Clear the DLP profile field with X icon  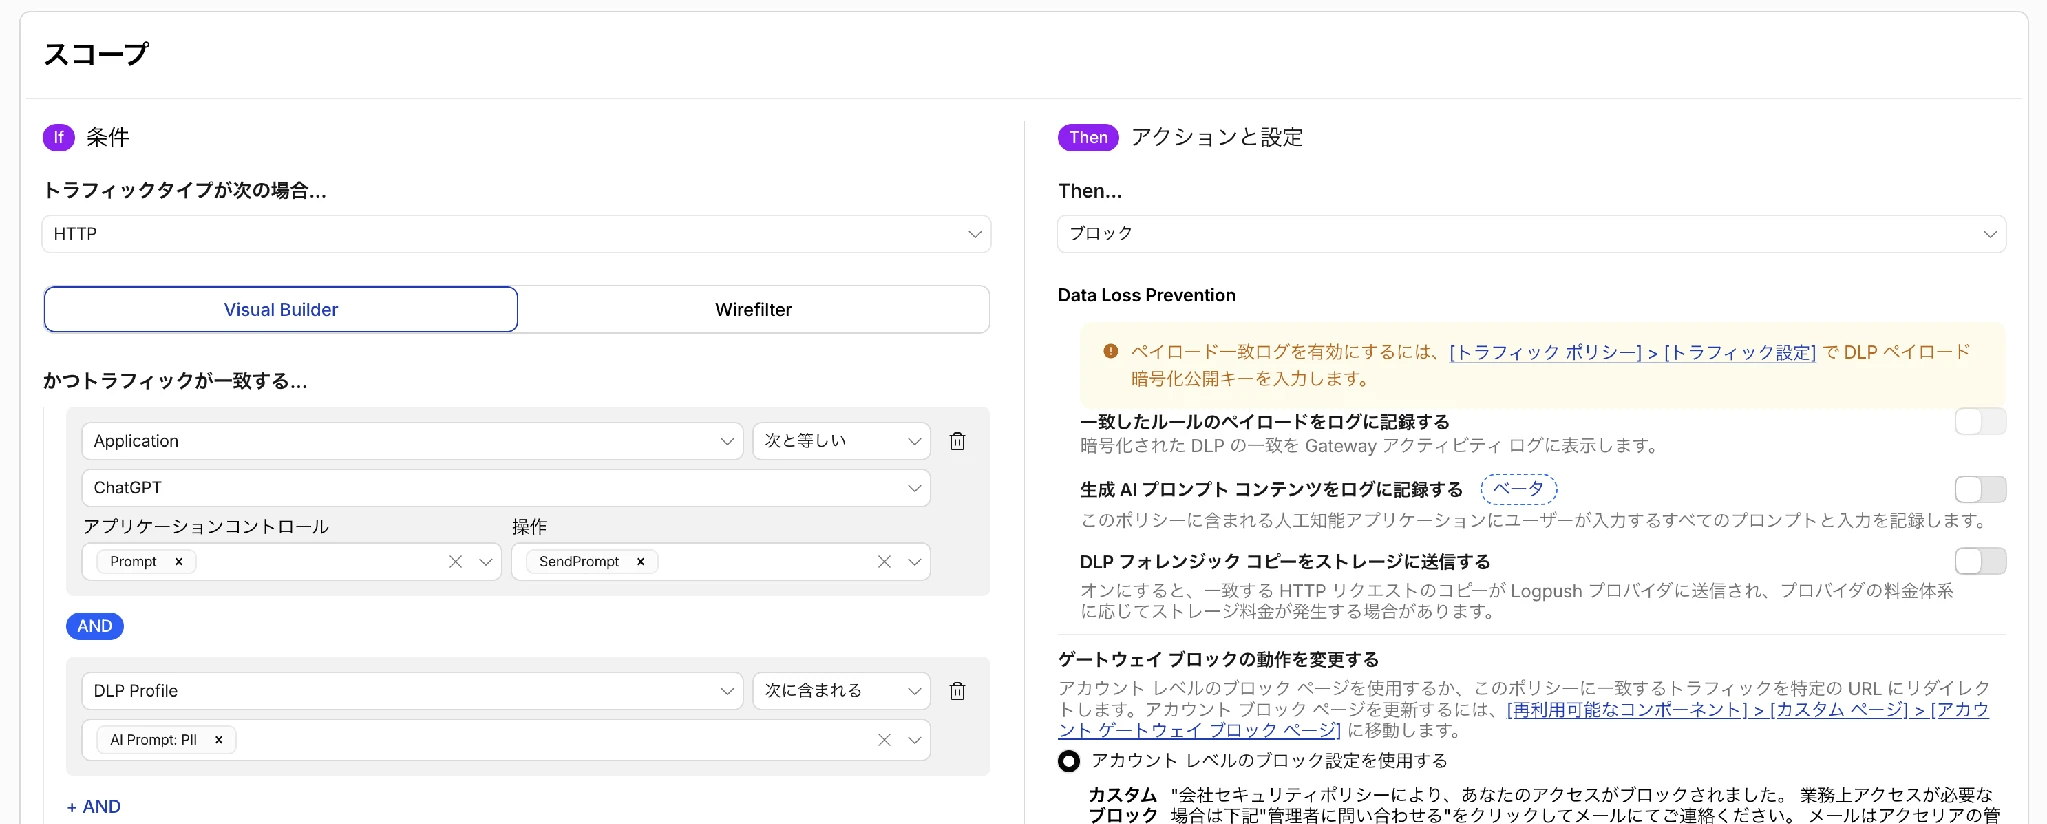tap(884, 740)
